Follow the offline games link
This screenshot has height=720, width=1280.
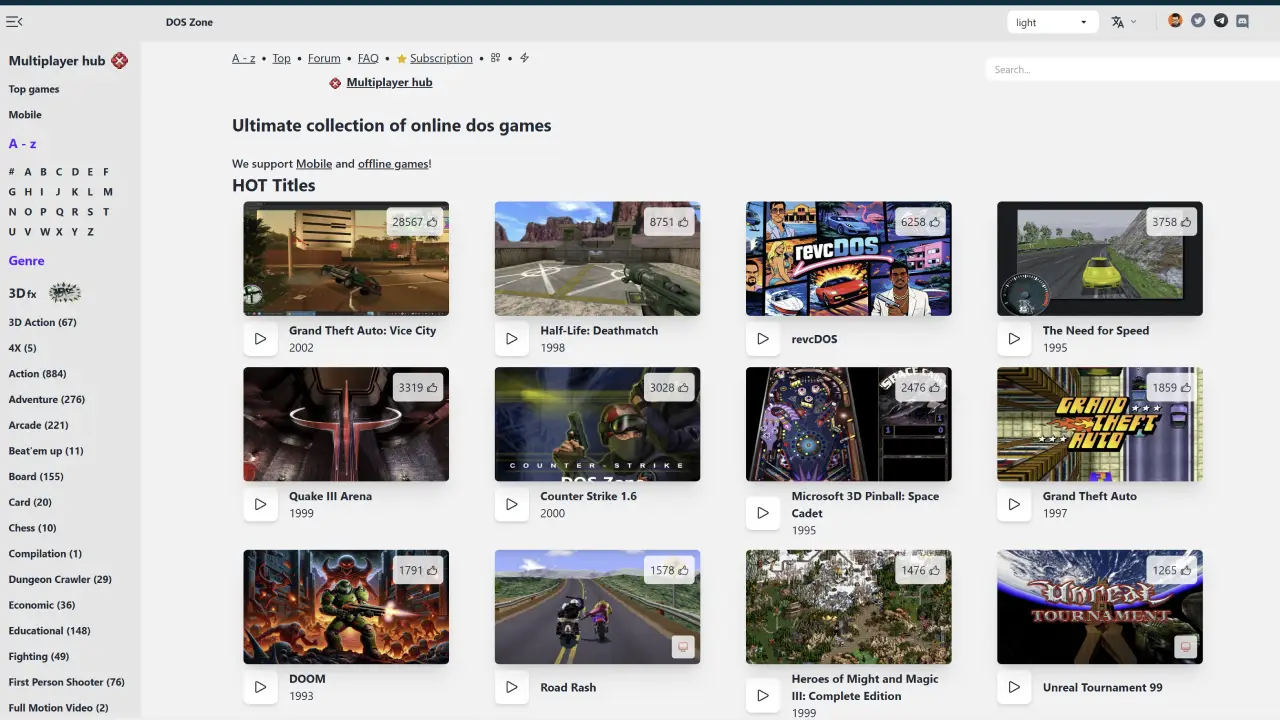[393, 164]
